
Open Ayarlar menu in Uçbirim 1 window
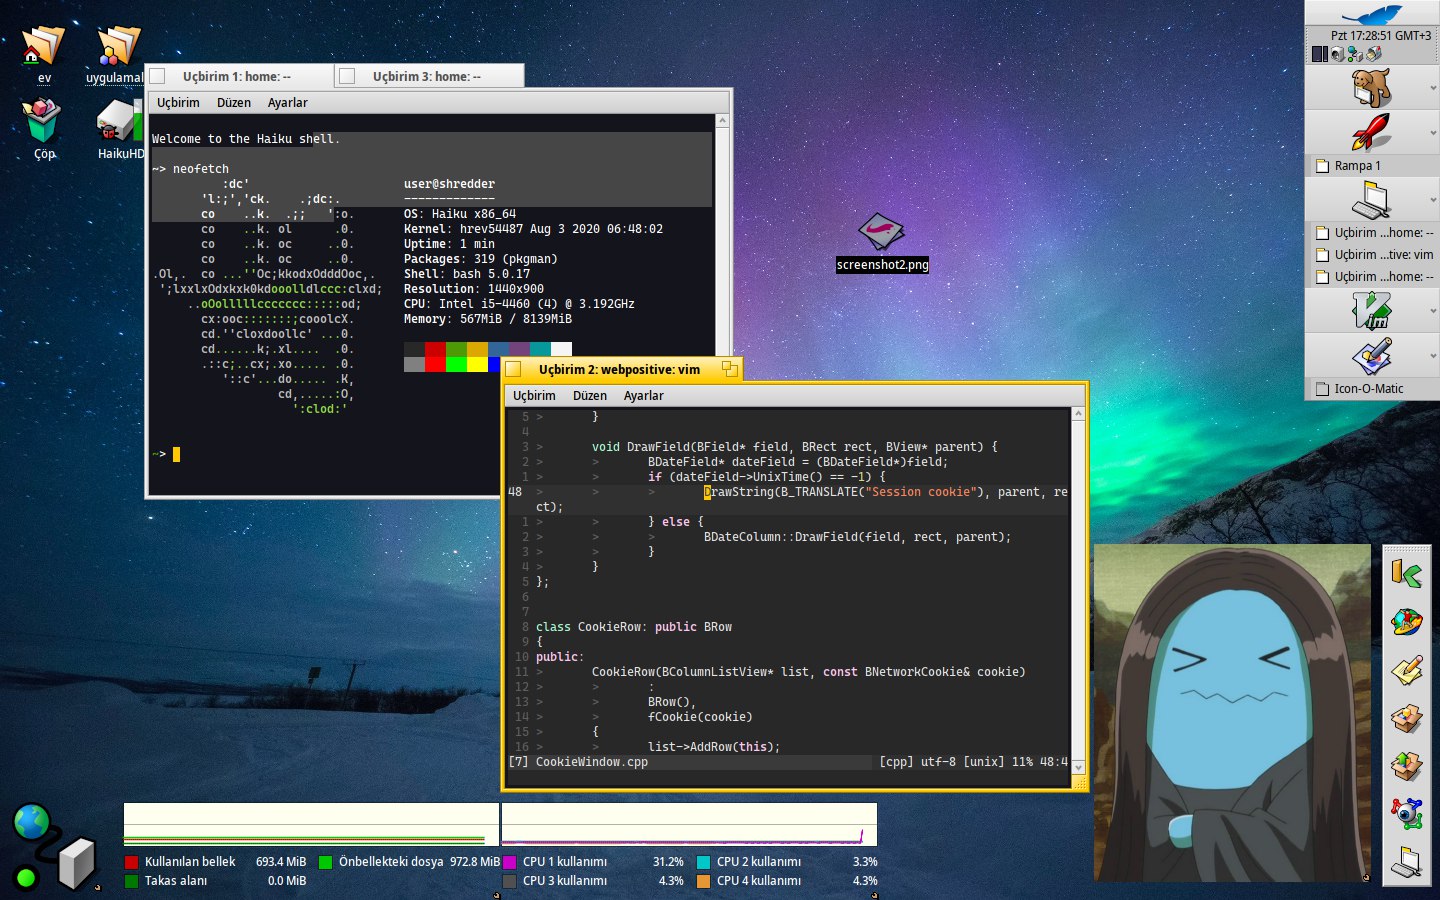(x=288, y=102)
